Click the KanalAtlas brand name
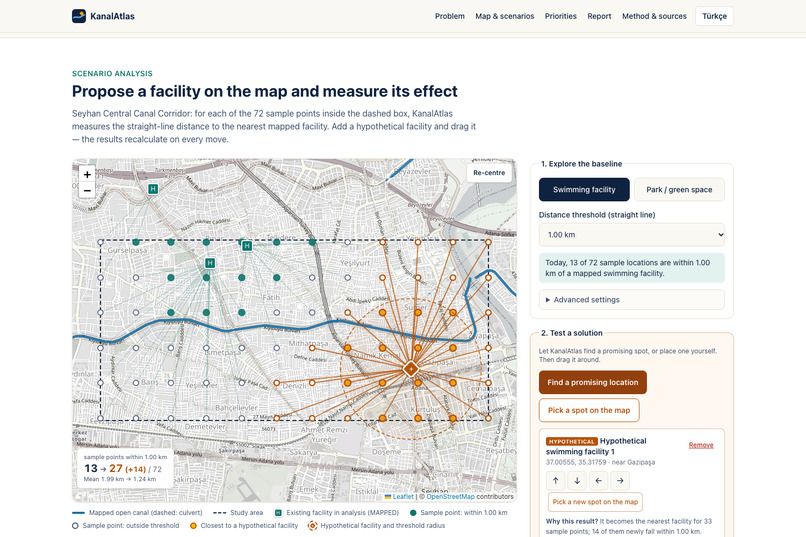 pos(112,16)
